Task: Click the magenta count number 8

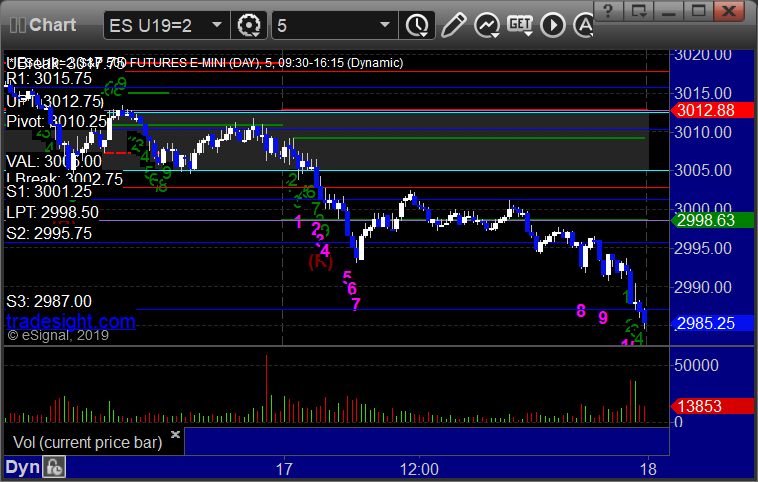Action: 581,311
